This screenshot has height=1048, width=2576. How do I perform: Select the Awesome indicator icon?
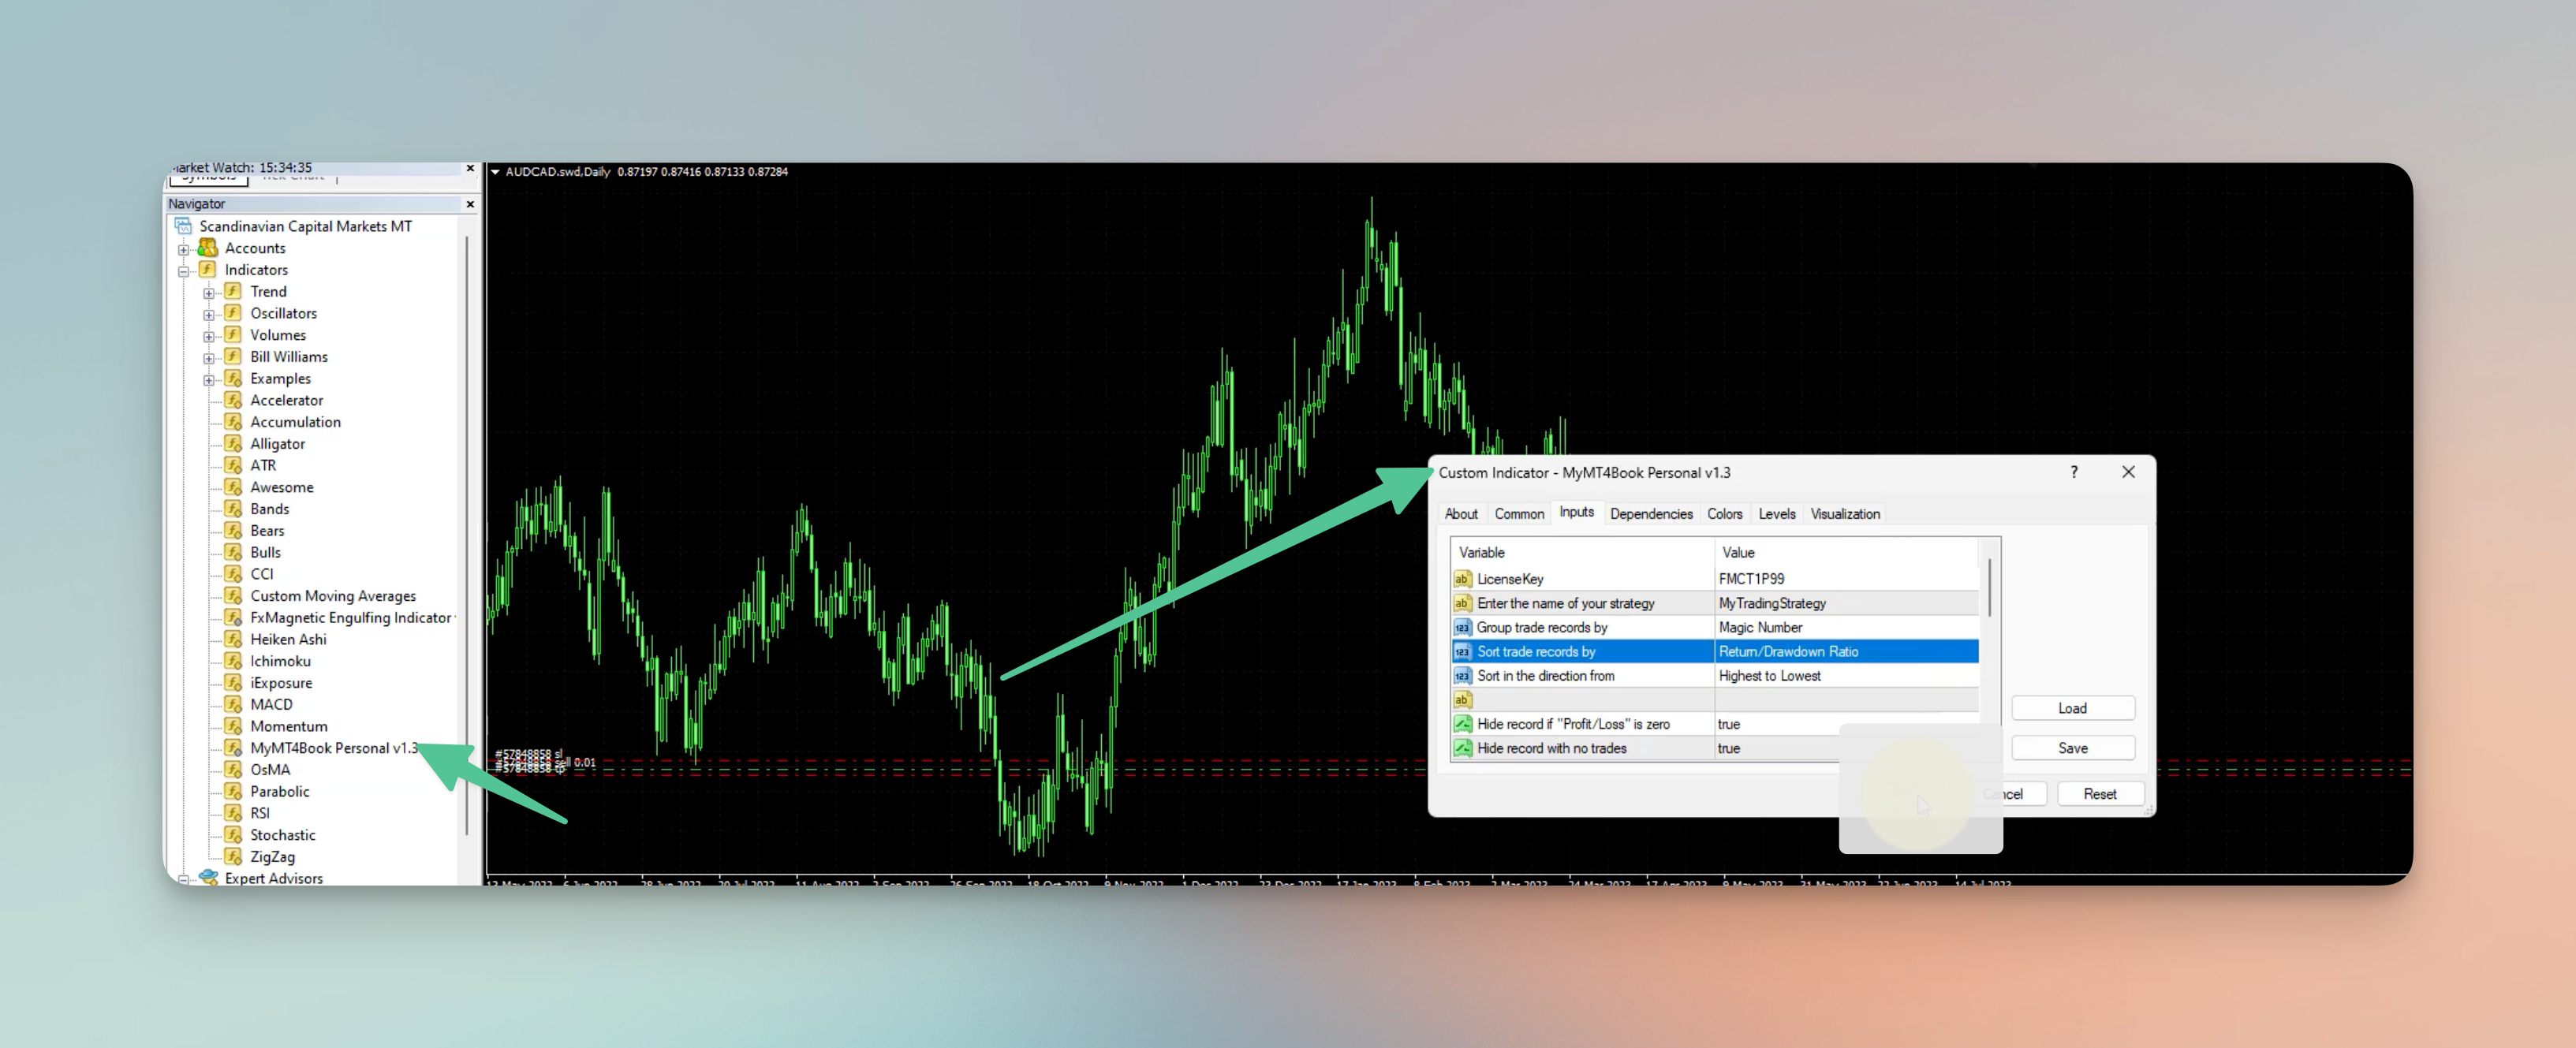tap(233, 487)
